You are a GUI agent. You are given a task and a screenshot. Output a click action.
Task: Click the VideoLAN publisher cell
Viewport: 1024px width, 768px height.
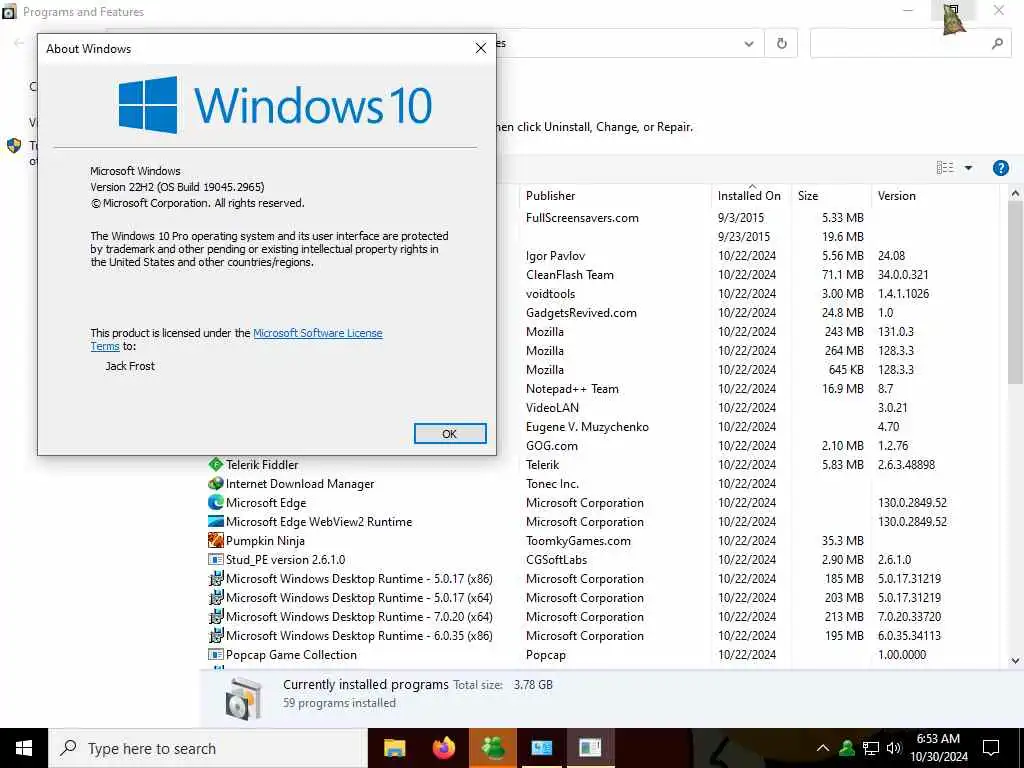point(552,408)
